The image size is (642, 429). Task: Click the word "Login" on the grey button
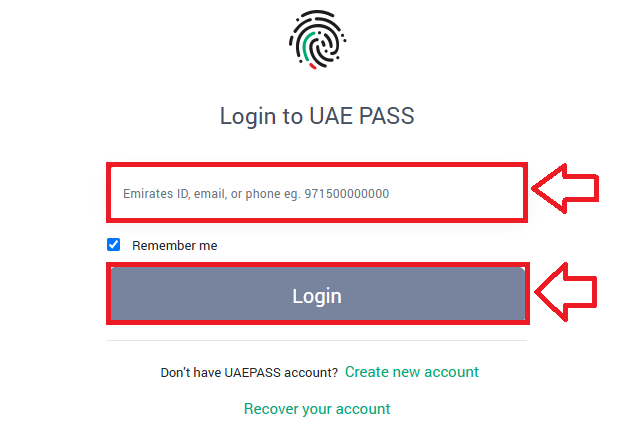click(317, 296)
